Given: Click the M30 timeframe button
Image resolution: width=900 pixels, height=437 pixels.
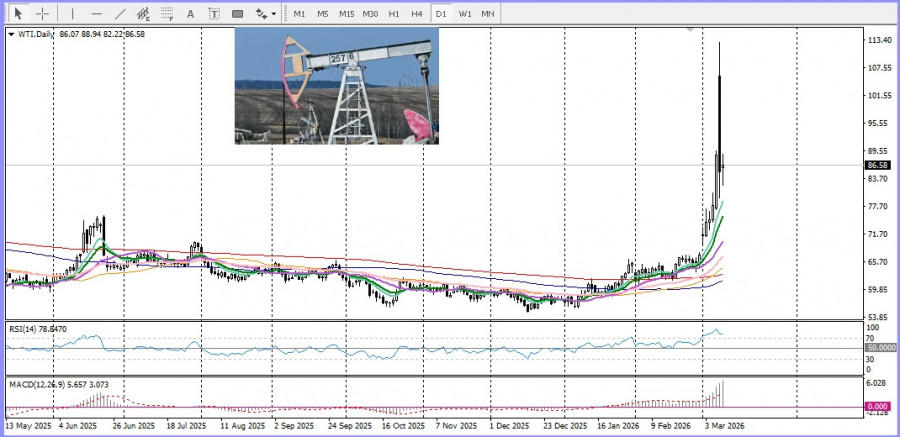Looking at the screenshot, I should tap(370, 14).
